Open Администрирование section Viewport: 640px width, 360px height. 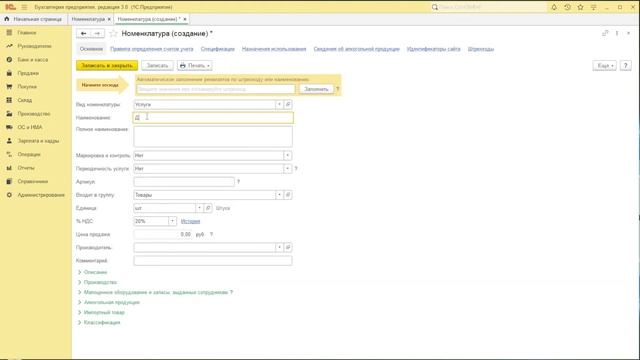(41, 195)
